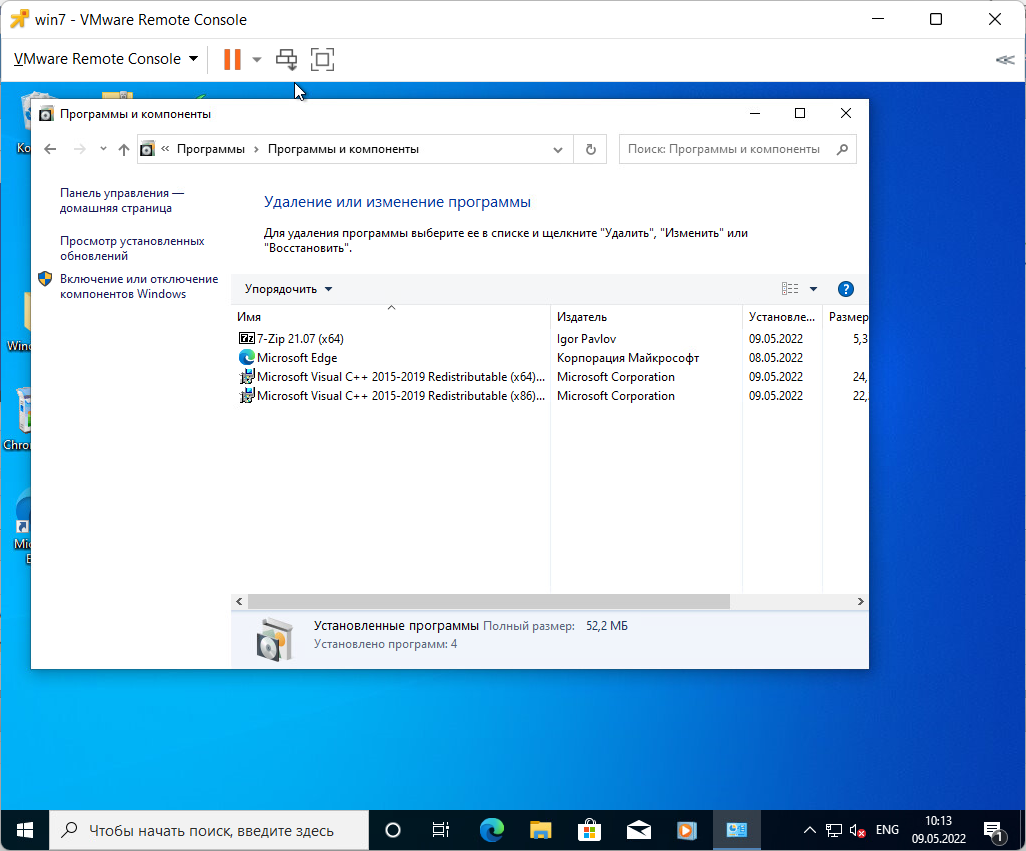
Task: Click the Igor Pavlov publisher cell
Action: [586, 339]
